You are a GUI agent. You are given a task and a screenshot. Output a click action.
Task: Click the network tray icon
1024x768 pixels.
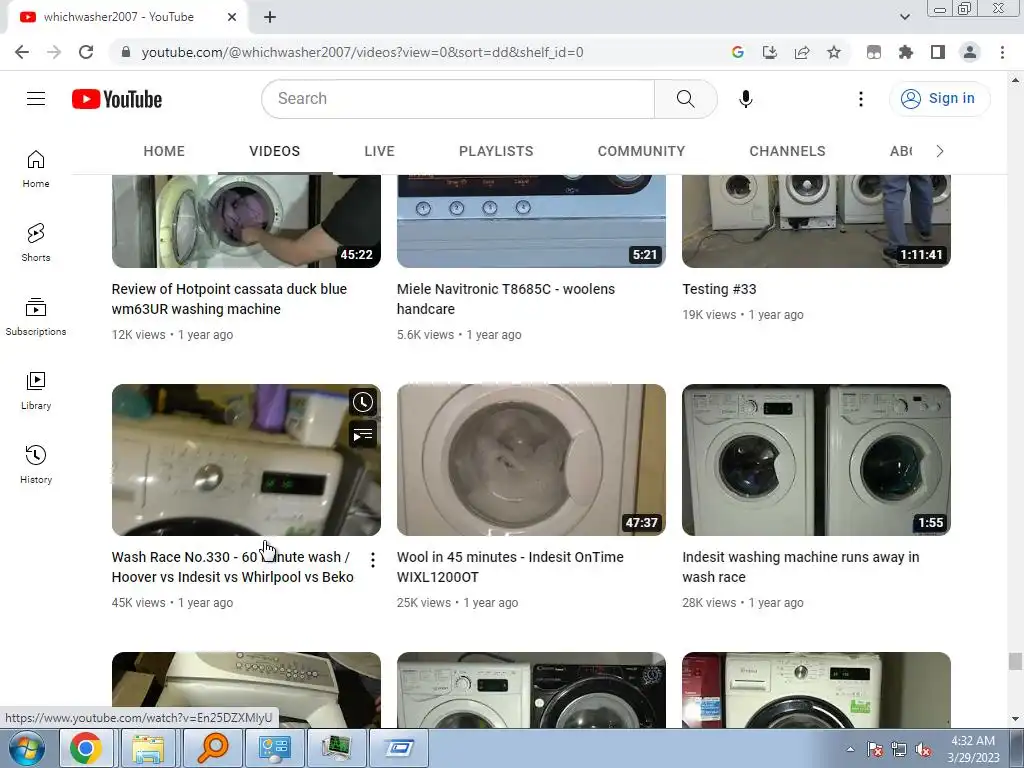pos(899,749)
